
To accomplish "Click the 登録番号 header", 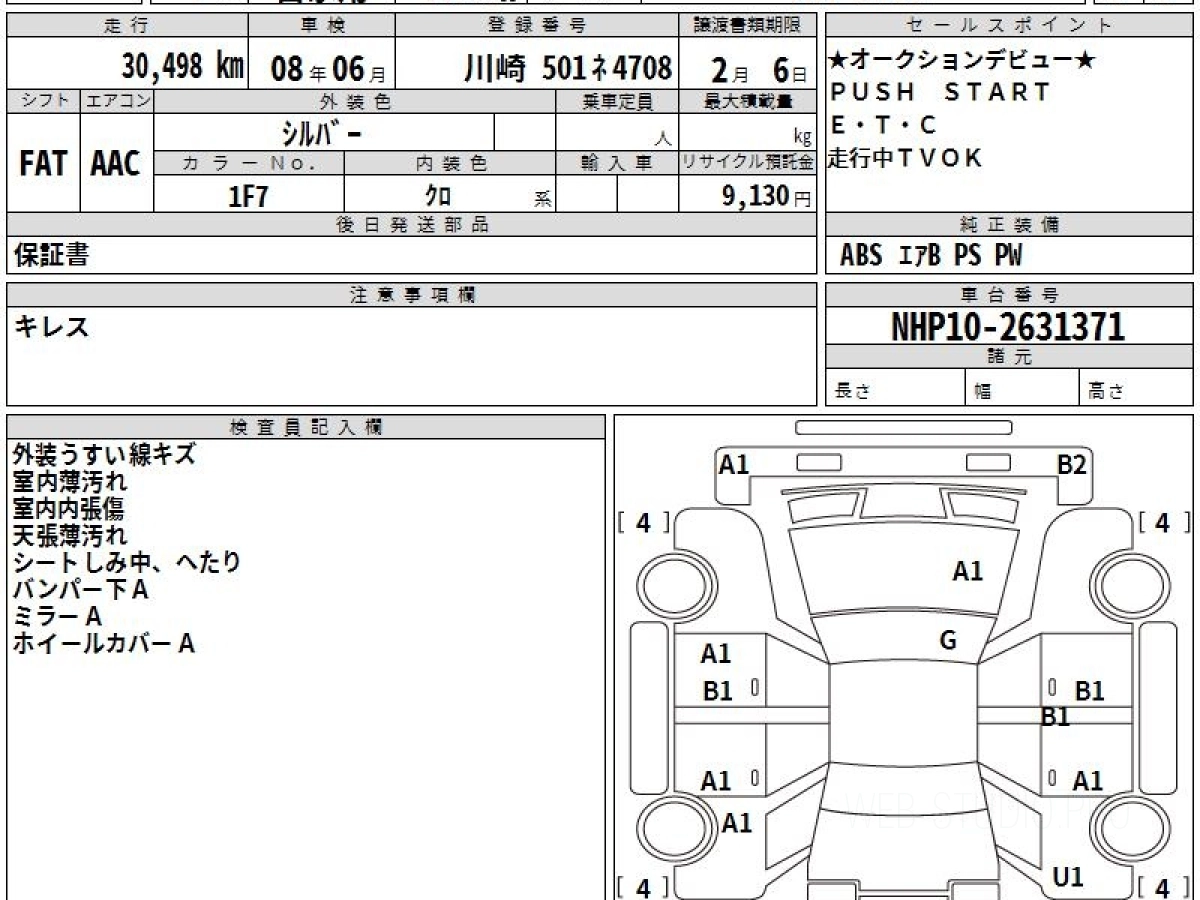I will [538, 26].
